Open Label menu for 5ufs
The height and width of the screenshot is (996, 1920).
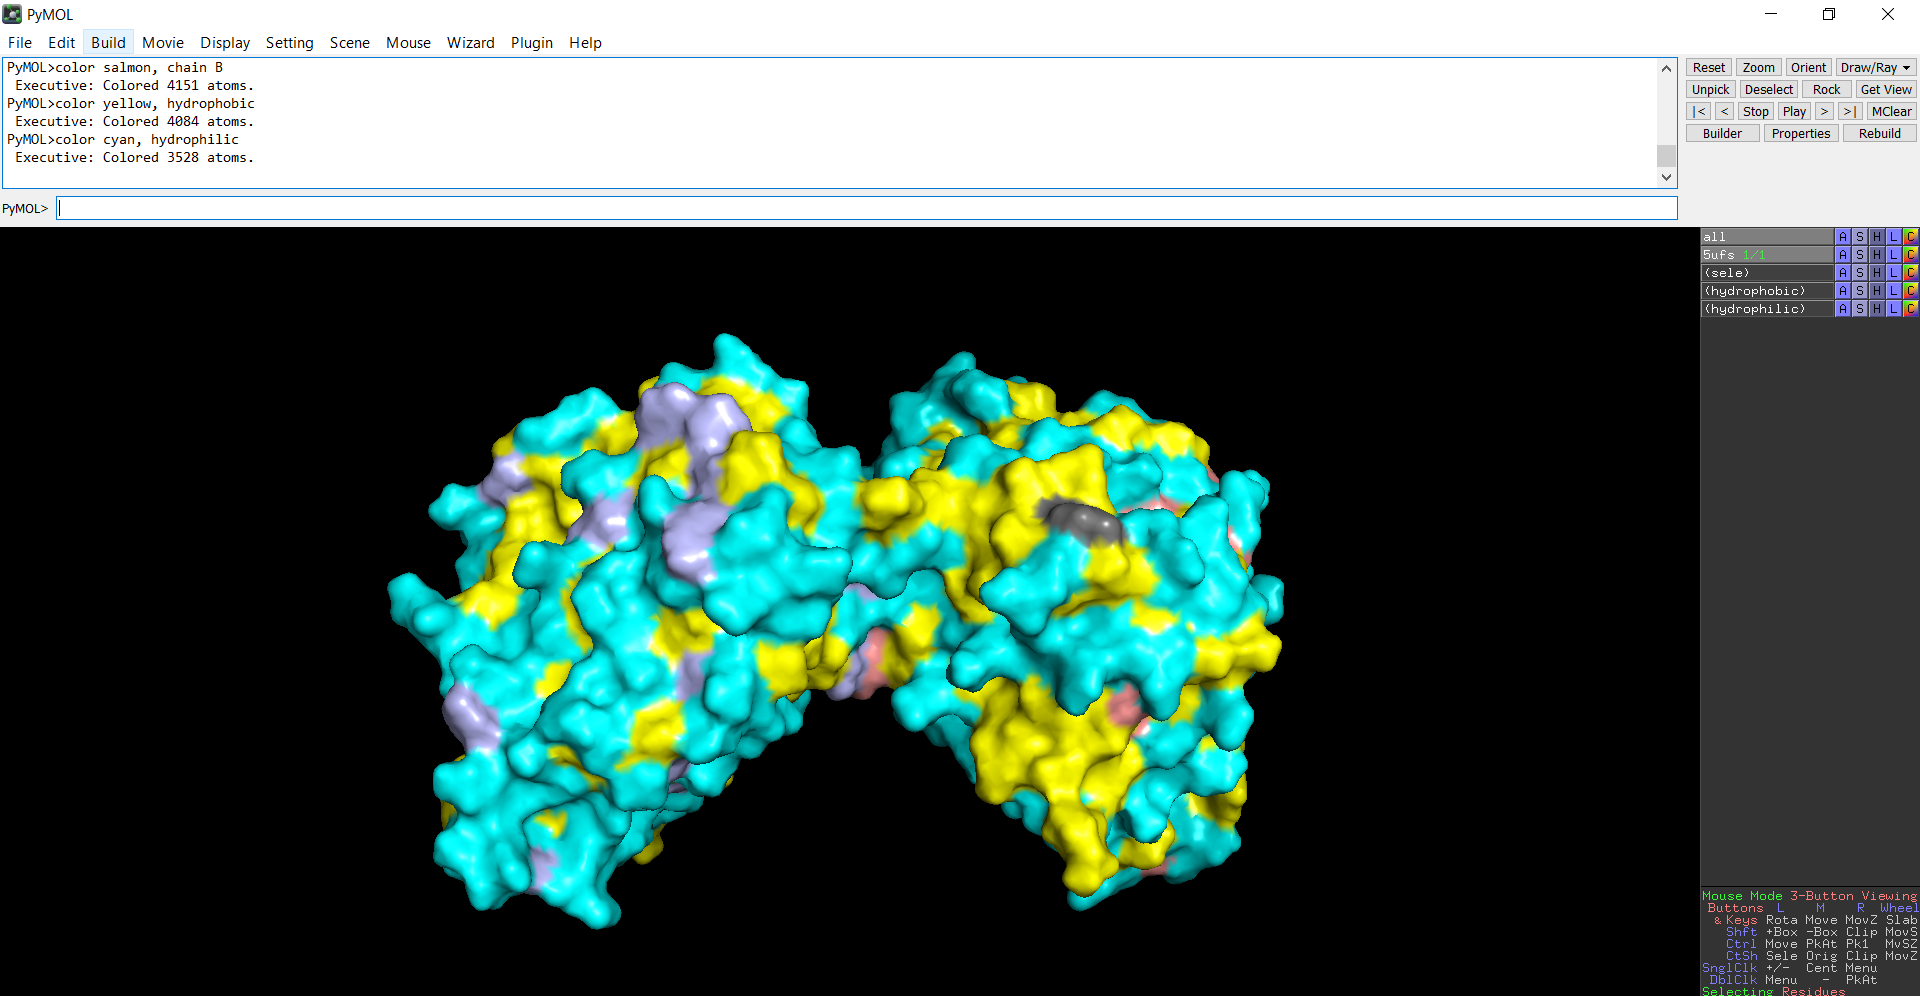point(1893,255)
